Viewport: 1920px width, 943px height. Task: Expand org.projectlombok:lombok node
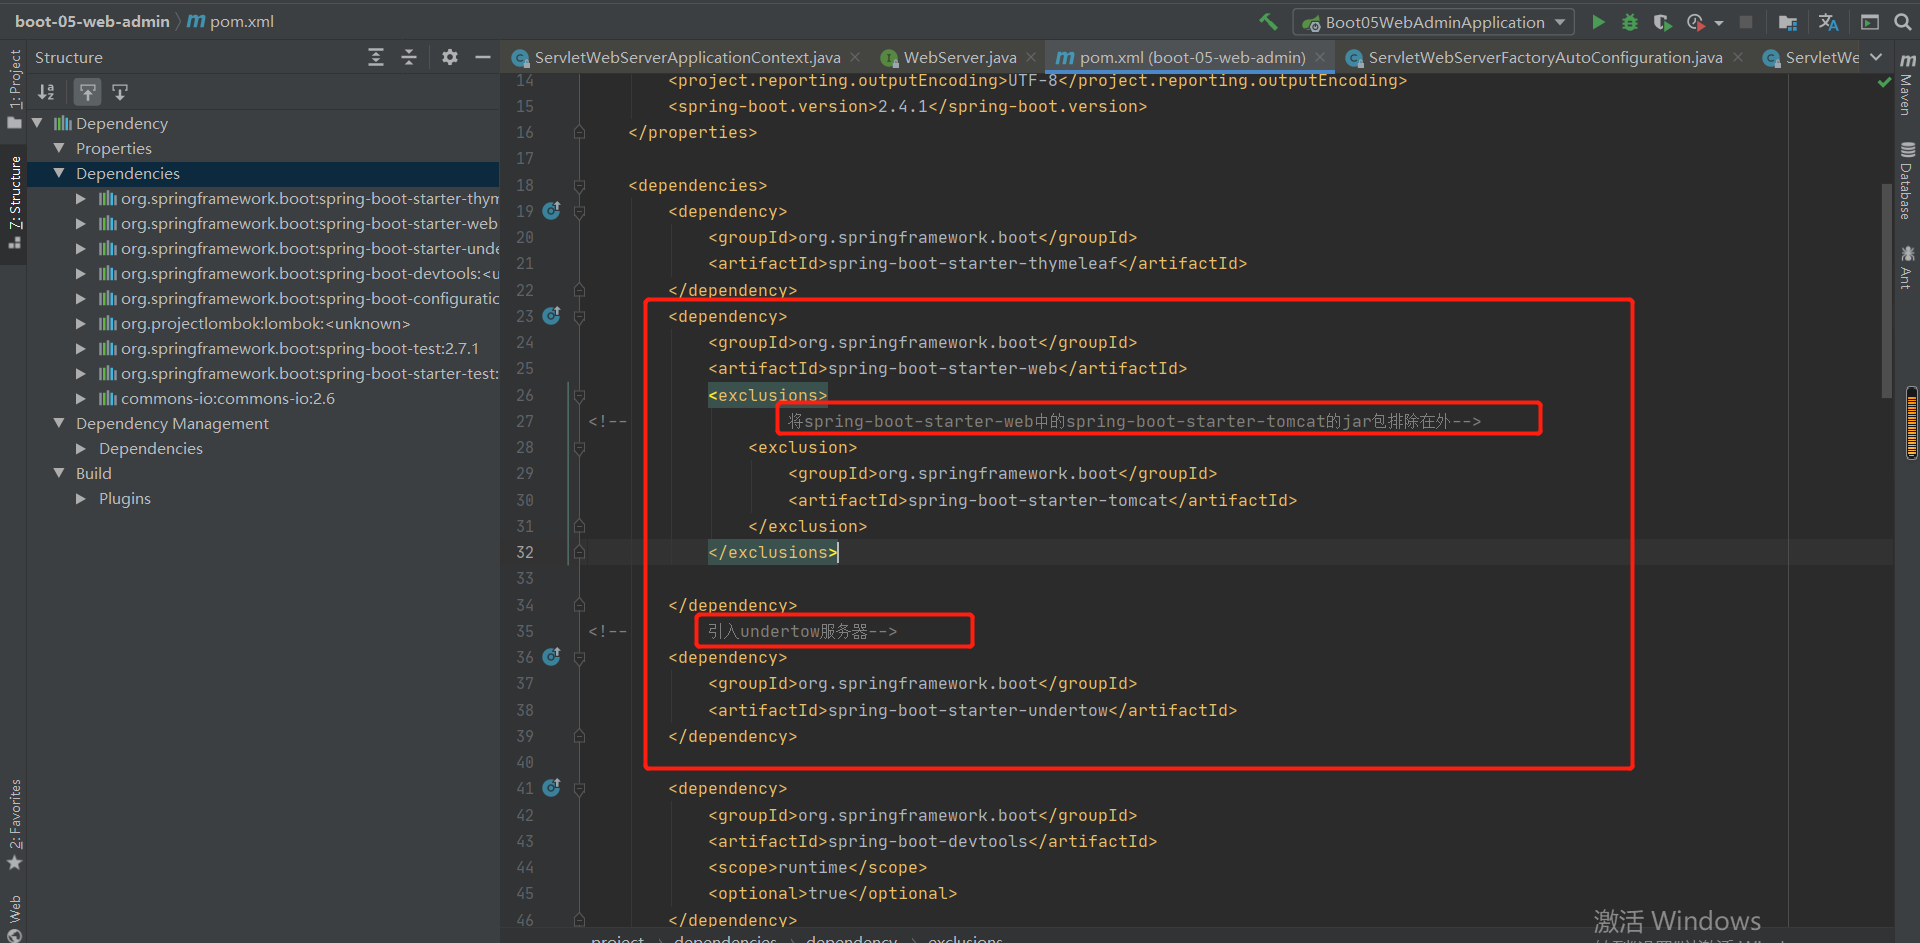point(81,323)
